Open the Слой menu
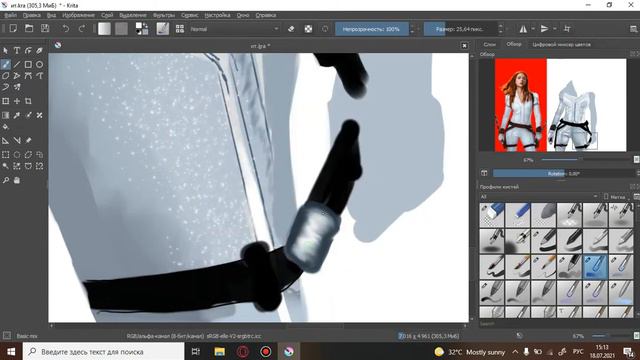 point(107,15)
